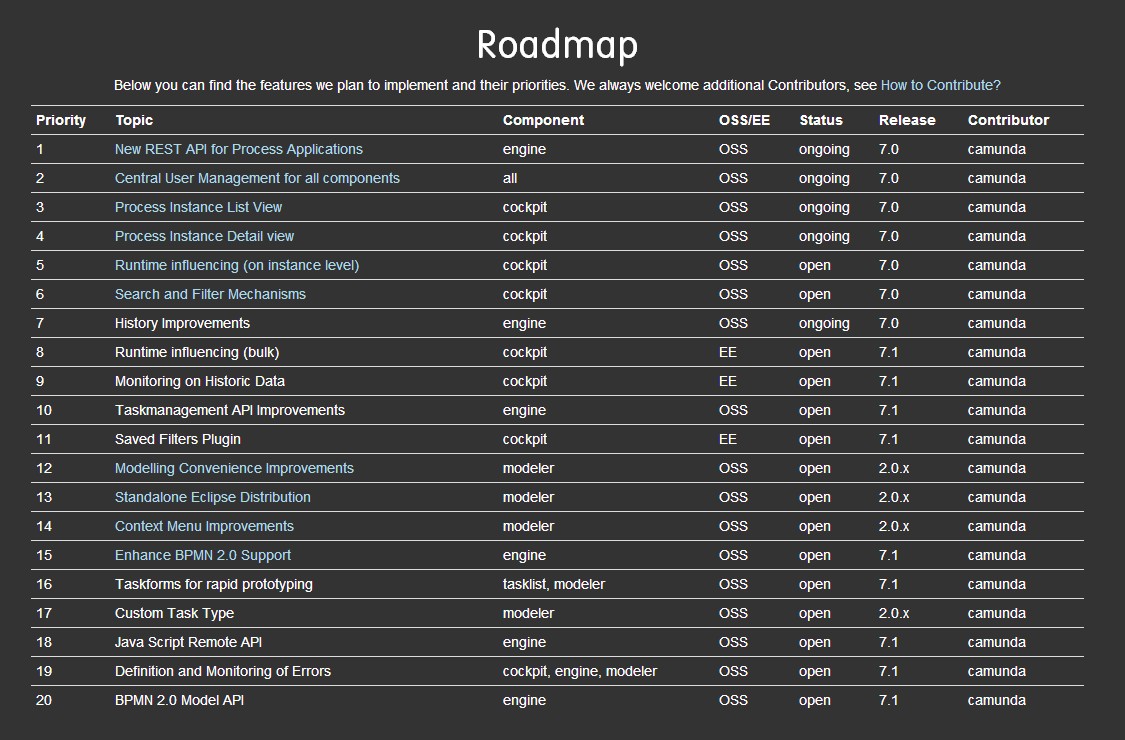Click 'Standalone Eclipse Distribution' link

[x=212, y=497]
